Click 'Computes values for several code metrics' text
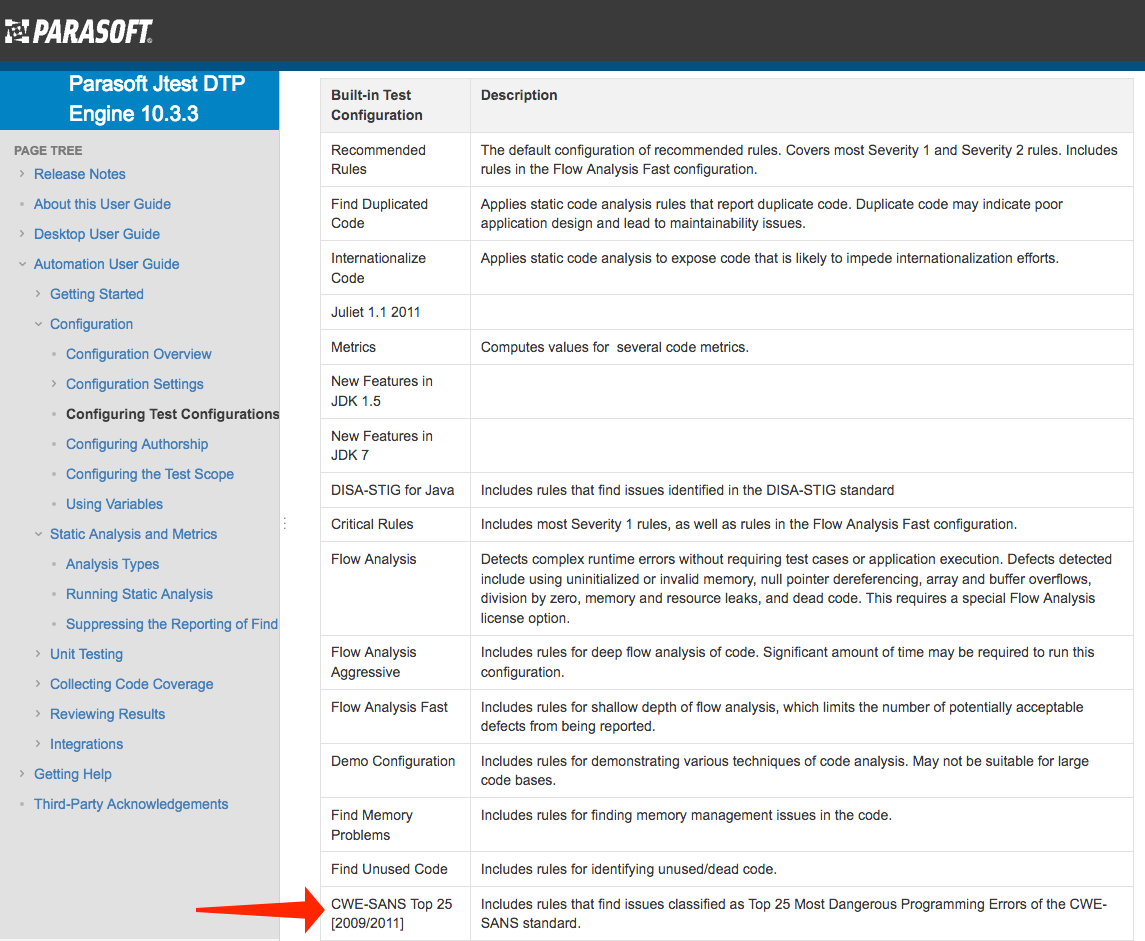The width and height of the screenshot is (1145, 941). click(x=614, y=347)
